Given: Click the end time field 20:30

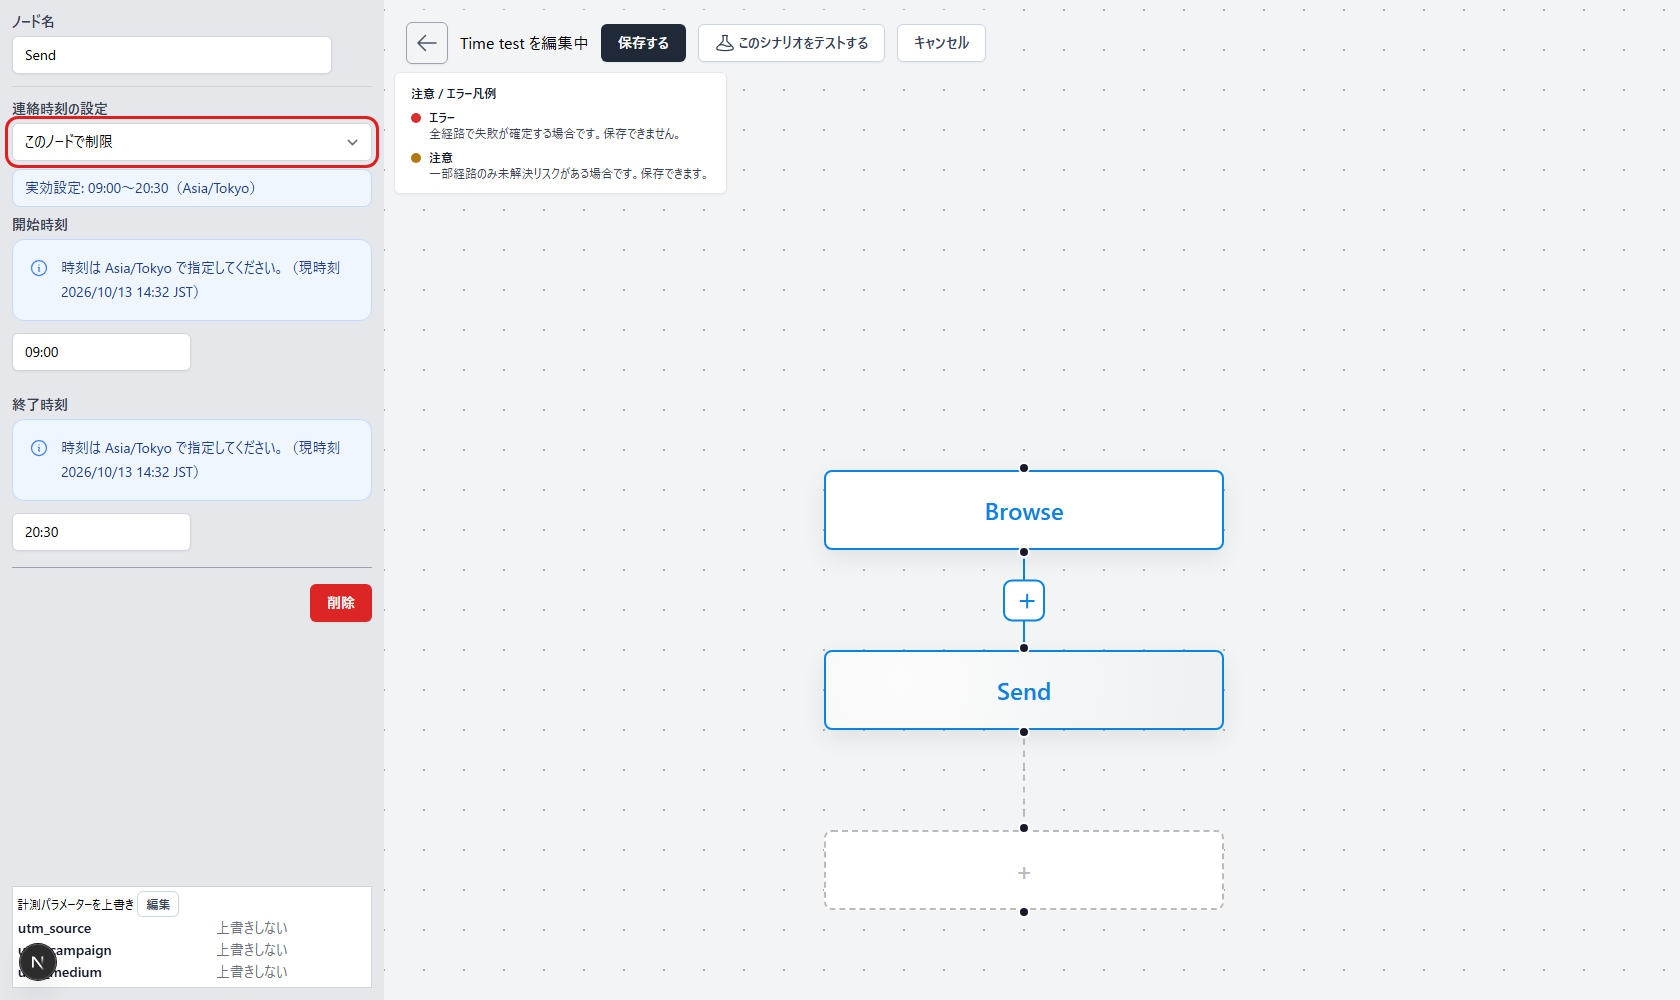Looking at the screenshot, I should 101,532.
